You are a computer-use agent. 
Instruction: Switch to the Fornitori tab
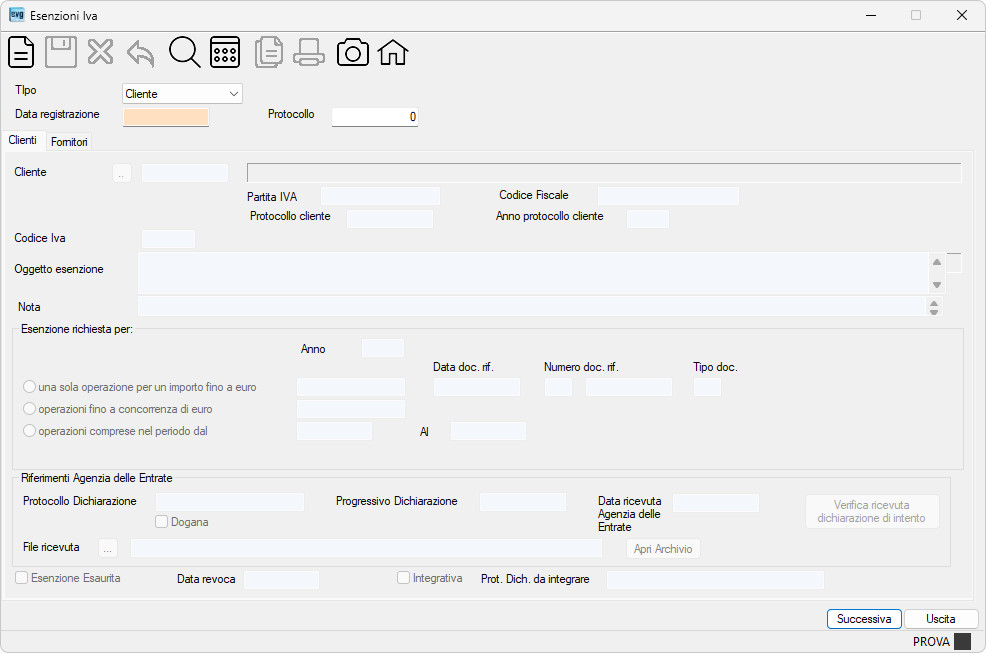coord(69,142)
